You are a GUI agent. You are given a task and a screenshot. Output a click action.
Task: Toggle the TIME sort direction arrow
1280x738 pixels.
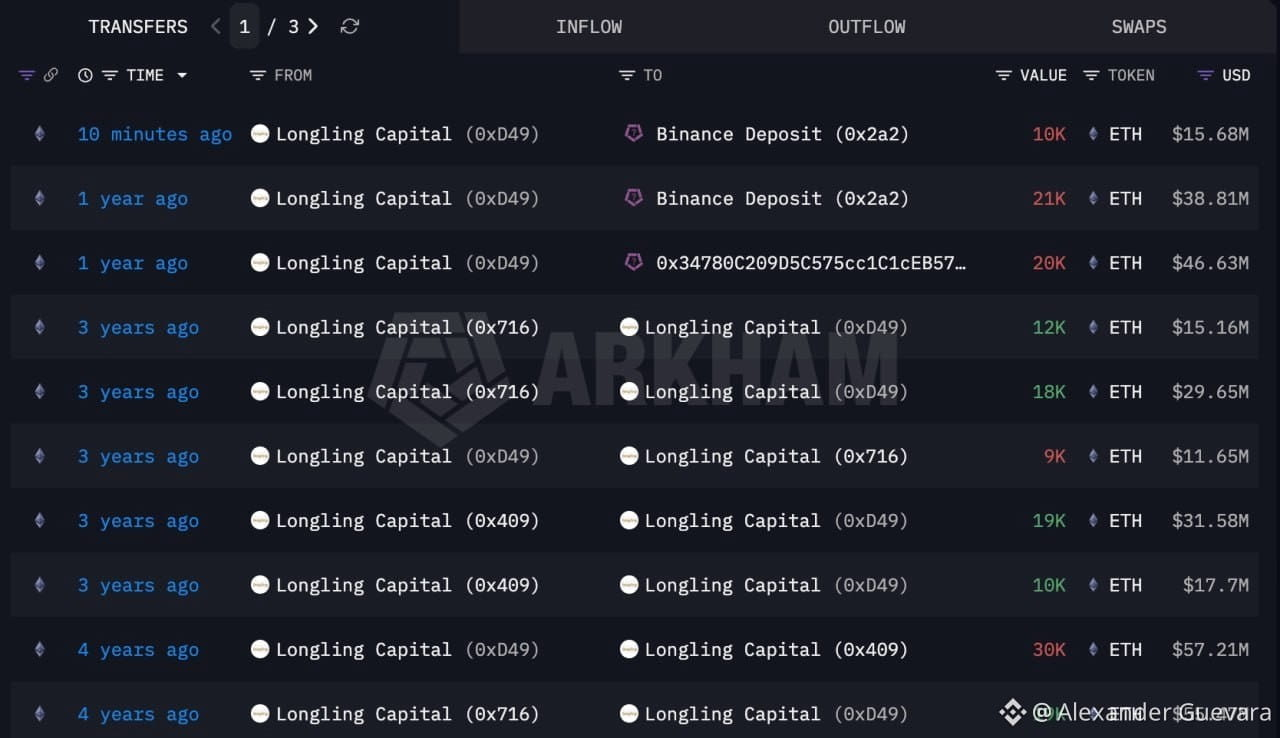(182, 75)
